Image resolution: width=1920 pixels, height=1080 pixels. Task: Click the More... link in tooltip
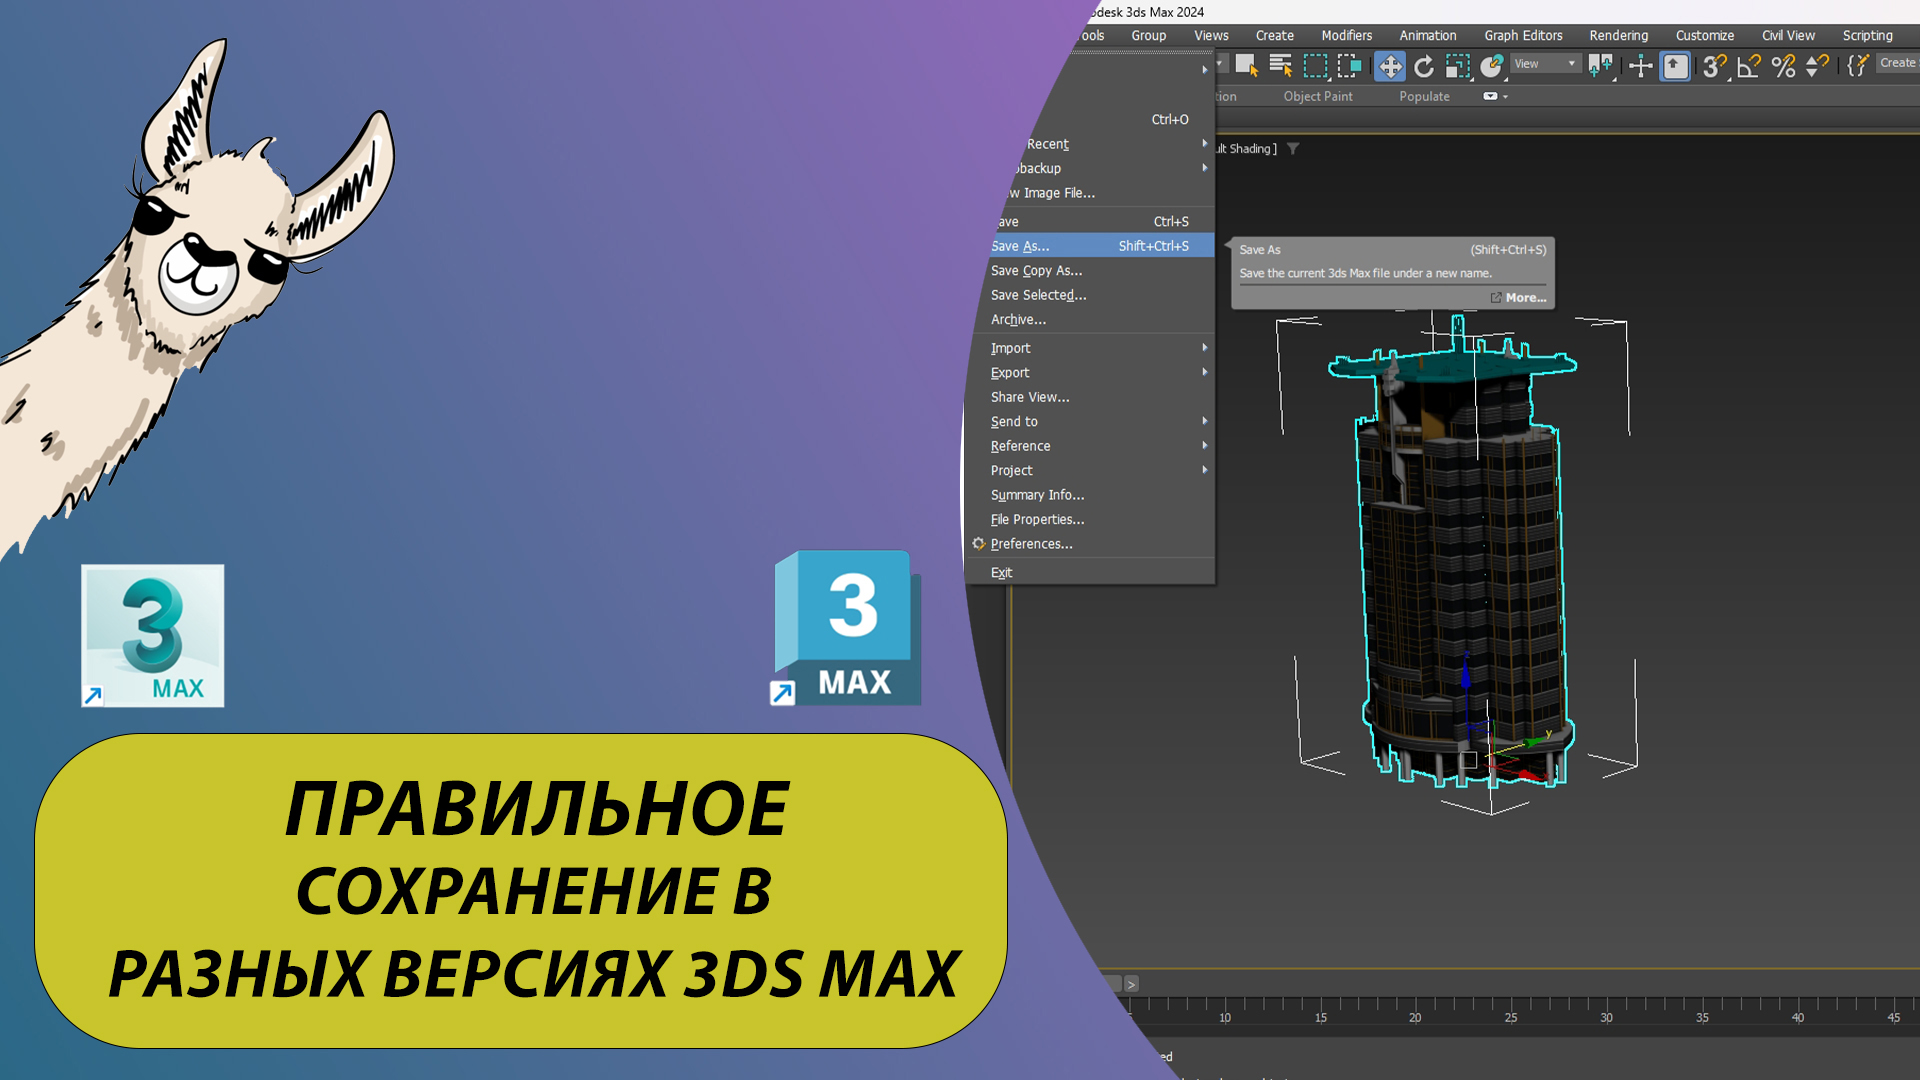pyautogui.click(x=1525, y=298)
